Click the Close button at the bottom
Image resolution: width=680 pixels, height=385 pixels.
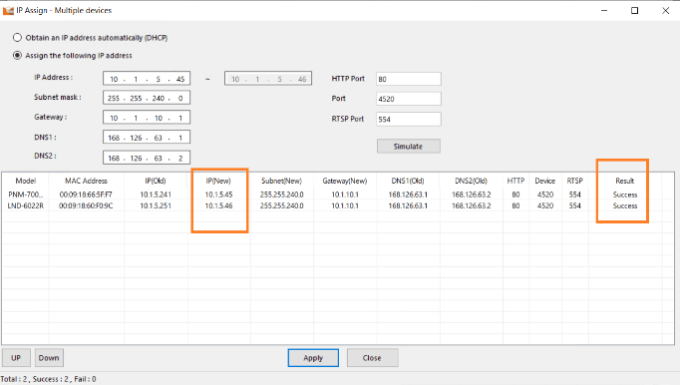tap(372, 358)
